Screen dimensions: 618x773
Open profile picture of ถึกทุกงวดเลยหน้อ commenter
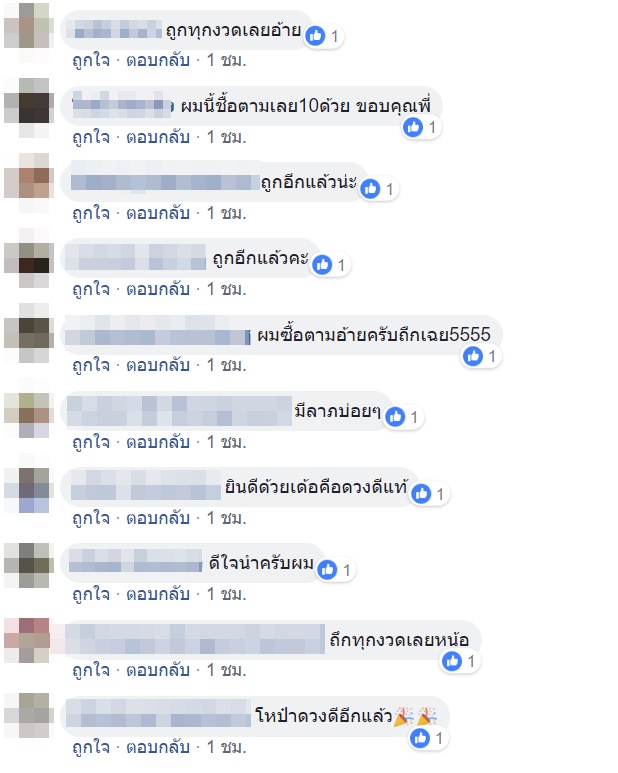click(x=27, y=640)
